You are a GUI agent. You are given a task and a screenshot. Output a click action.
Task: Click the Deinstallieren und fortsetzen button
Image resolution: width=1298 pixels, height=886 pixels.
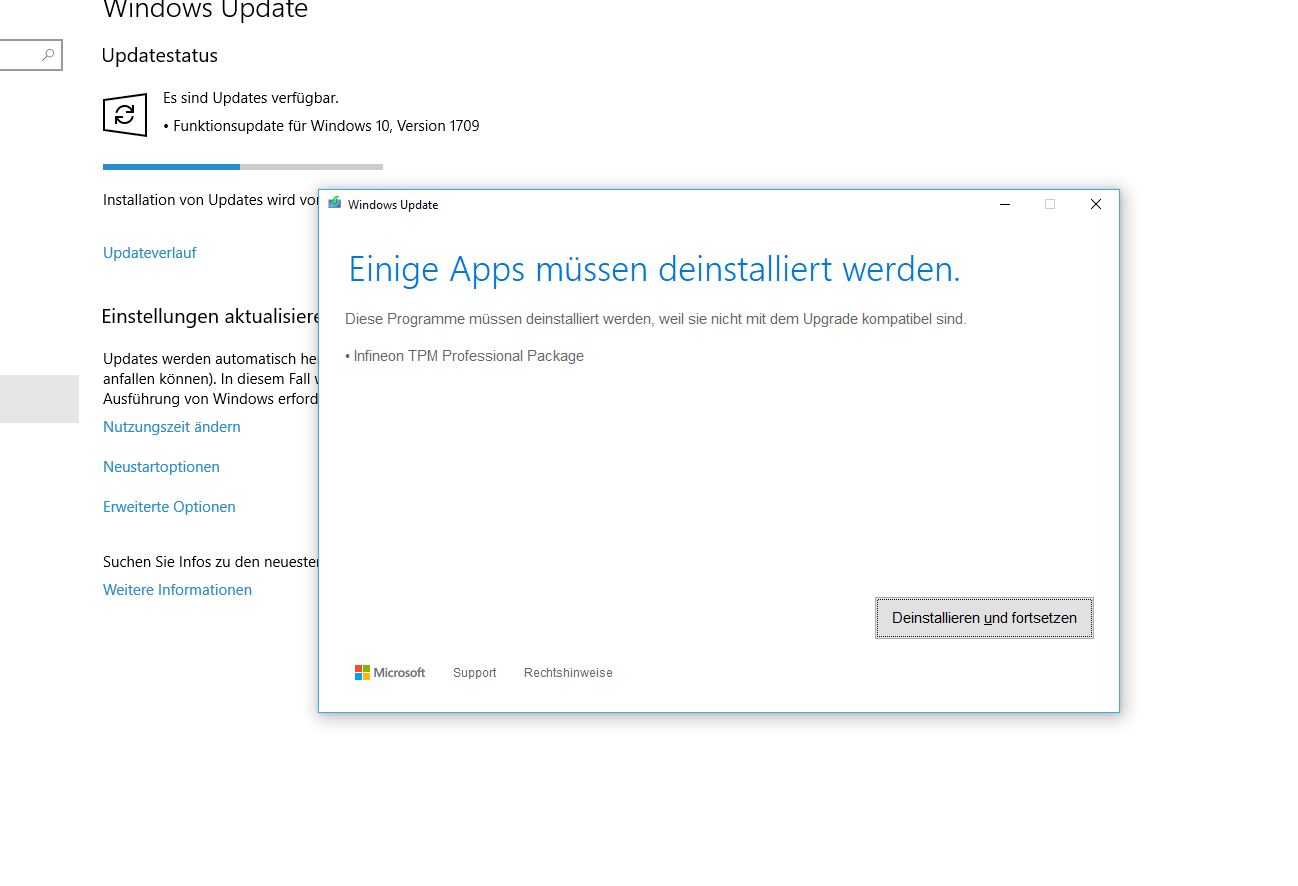click(984, 618)
